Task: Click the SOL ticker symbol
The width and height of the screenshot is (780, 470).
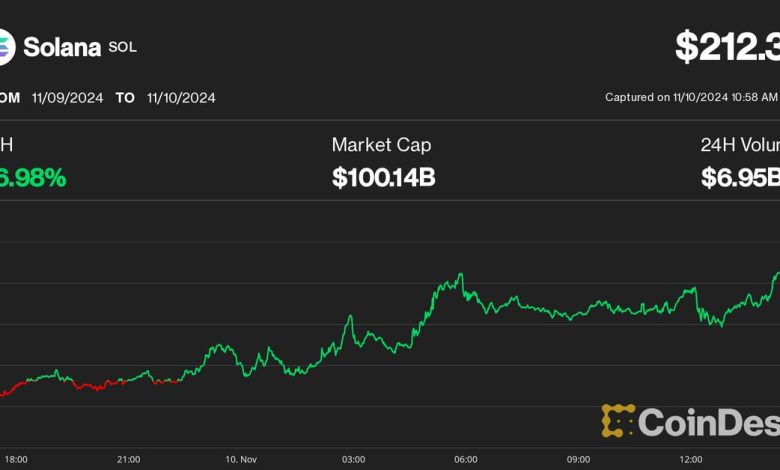Action: click(x=122, y=47)
